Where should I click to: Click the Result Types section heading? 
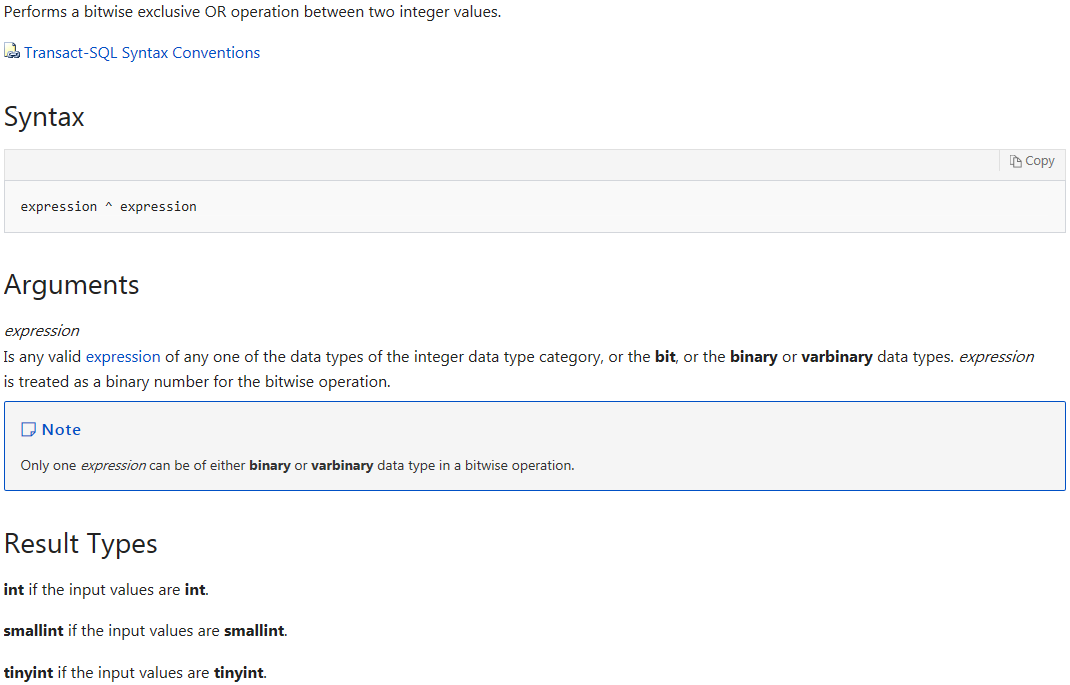pos(80,544)
